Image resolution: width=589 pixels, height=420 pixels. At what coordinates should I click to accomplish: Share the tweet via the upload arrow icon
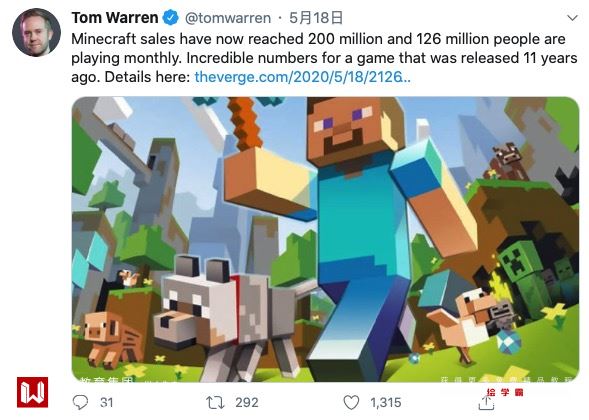[x=486, y=403]
